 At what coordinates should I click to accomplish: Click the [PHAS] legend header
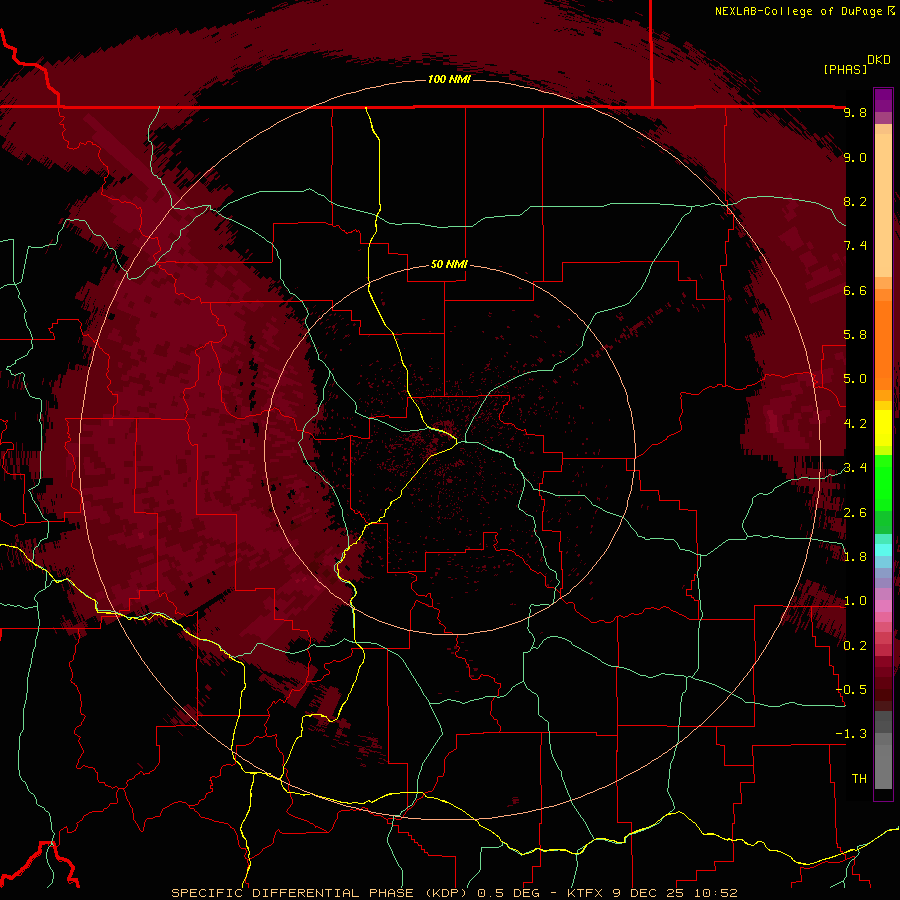[845, 69]
